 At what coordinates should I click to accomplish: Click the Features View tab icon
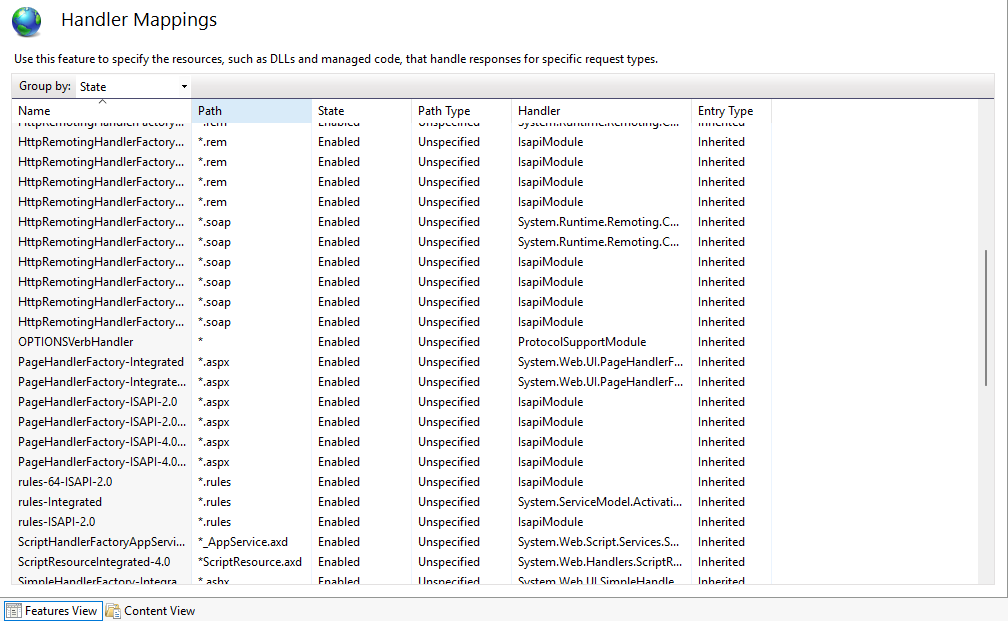[14, 611]
